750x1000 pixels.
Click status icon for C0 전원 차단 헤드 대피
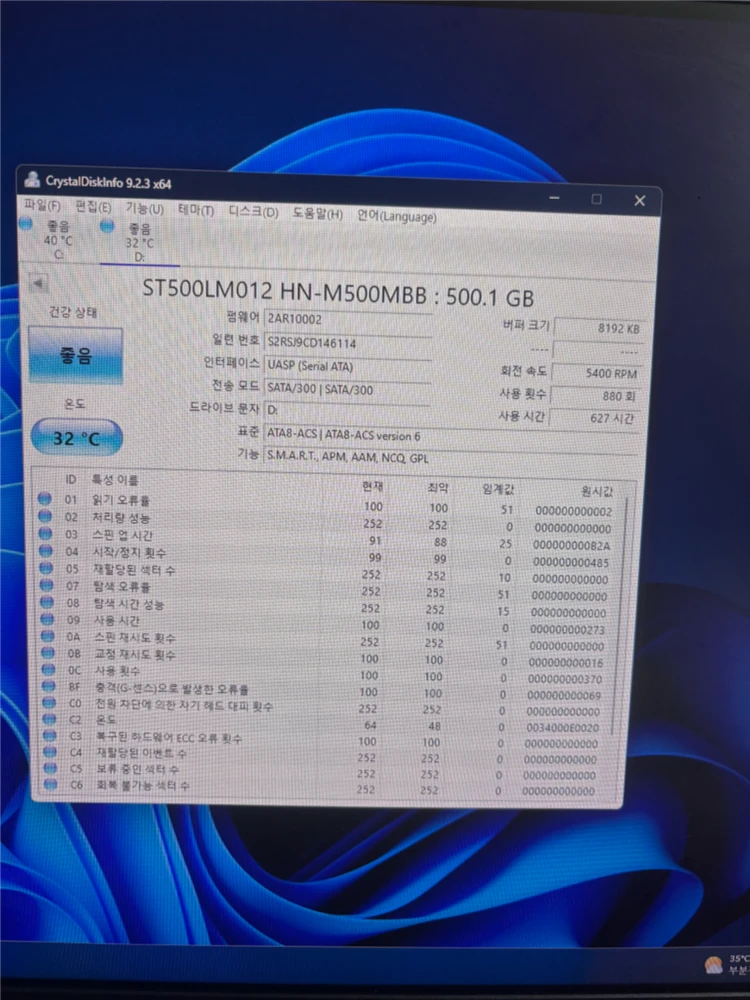tap(48, 703)
